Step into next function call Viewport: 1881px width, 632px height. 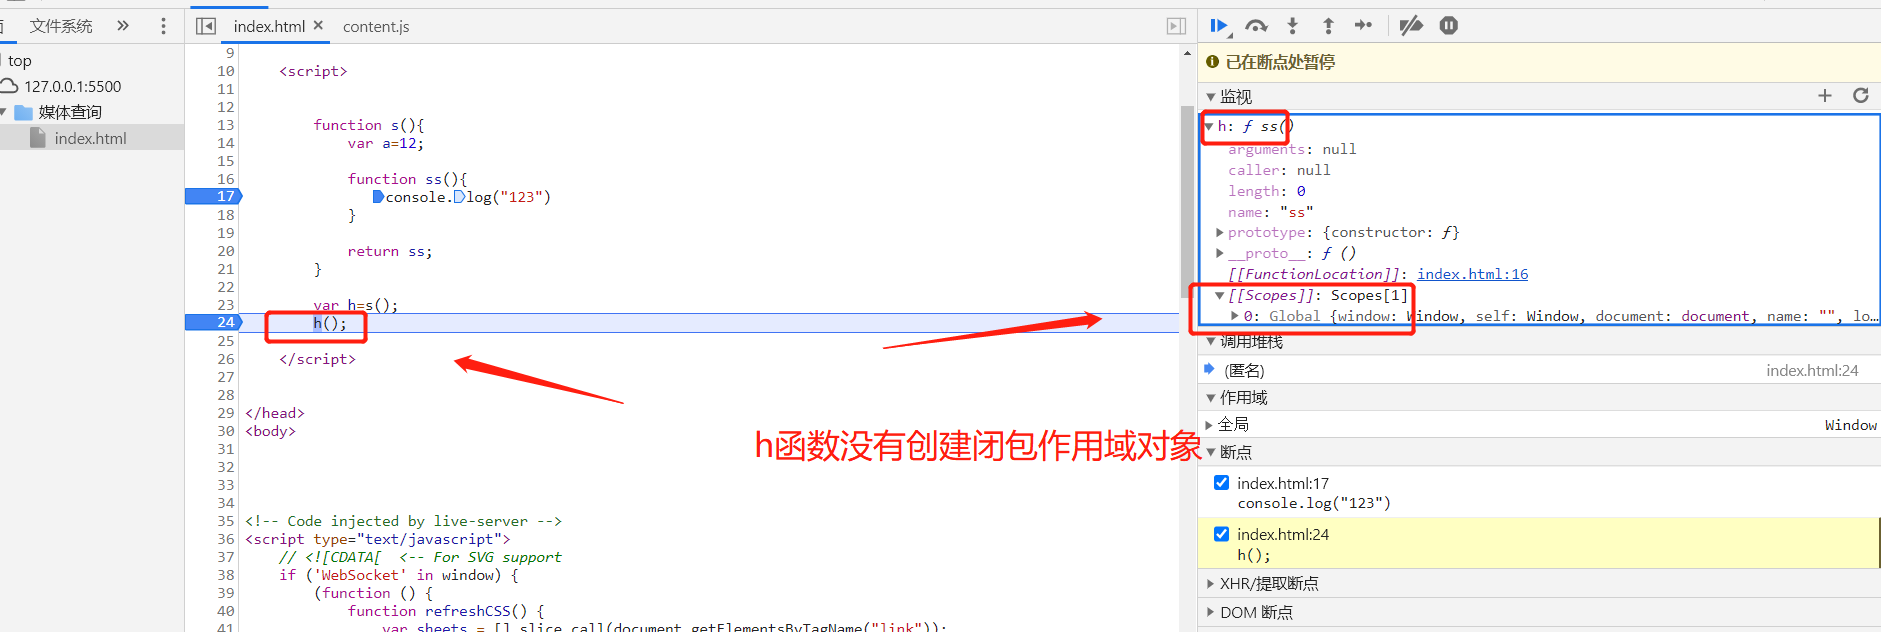(x=1292, y=26)
